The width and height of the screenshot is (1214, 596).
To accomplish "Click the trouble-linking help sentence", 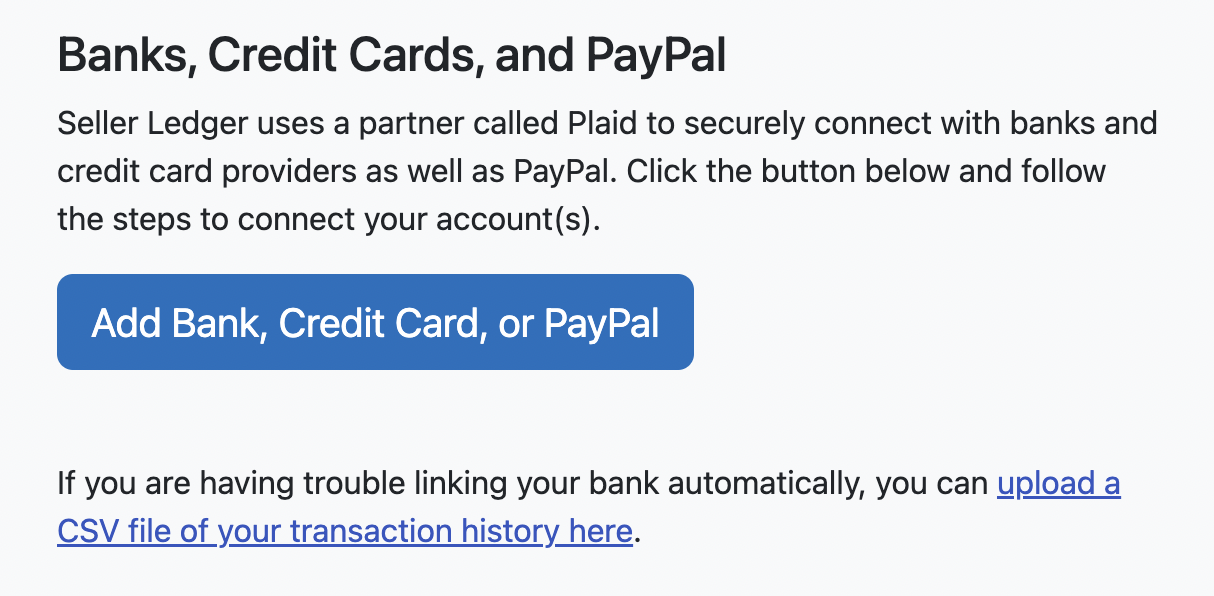I will coord(500,483).
